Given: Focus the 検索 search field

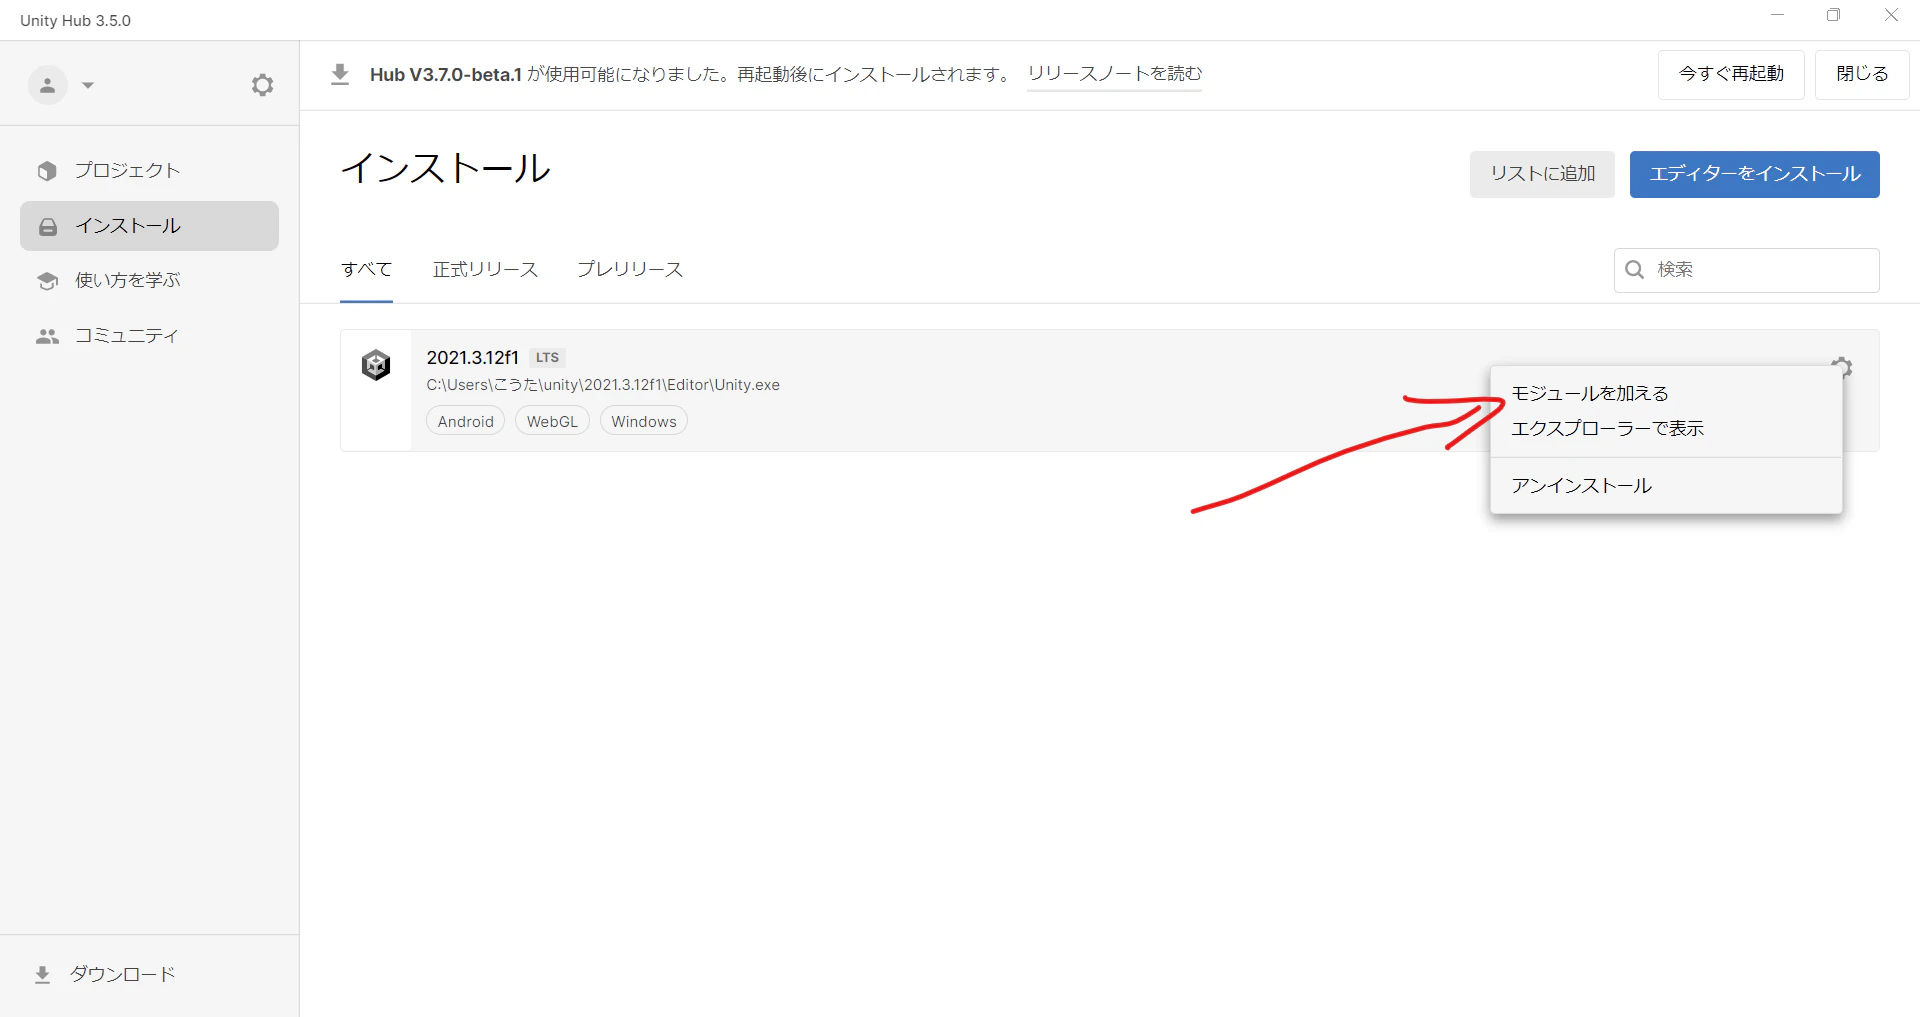Looking at the screenshot, I should (x=1746, y=270).
